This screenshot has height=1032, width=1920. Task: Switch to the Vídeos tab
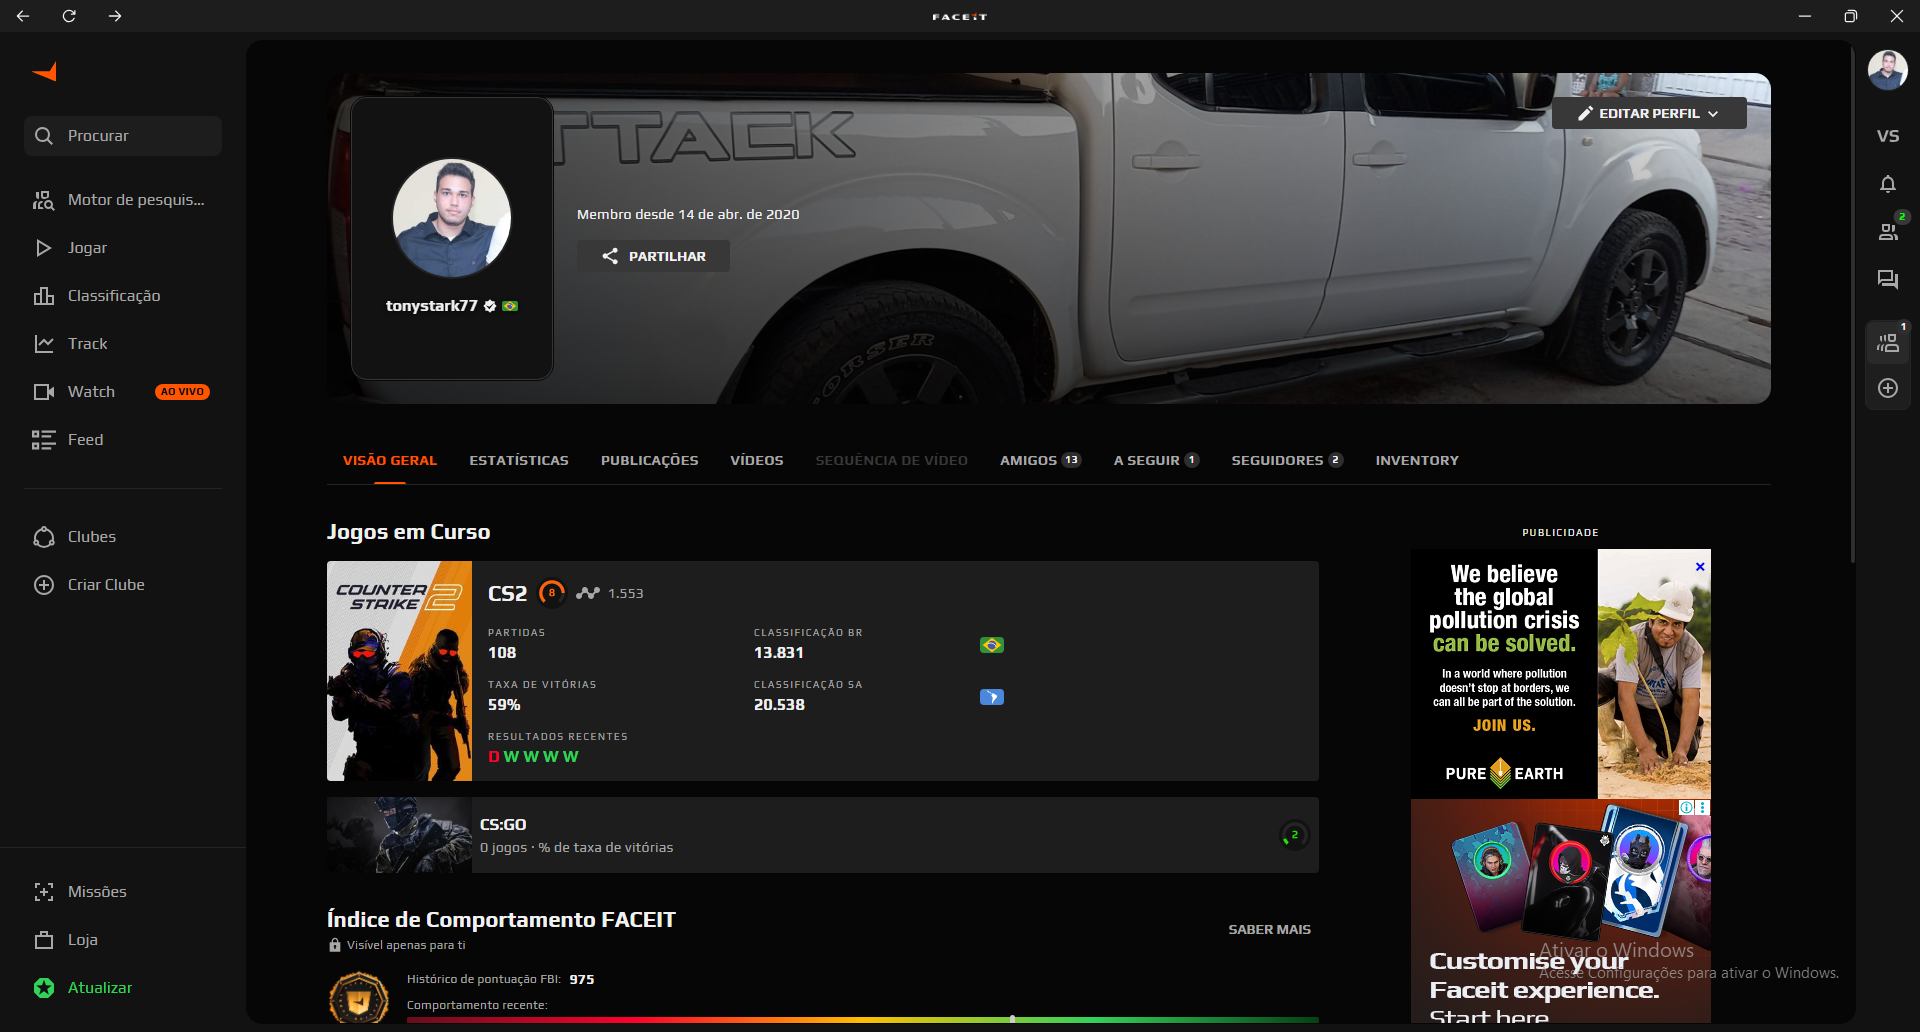757,461
